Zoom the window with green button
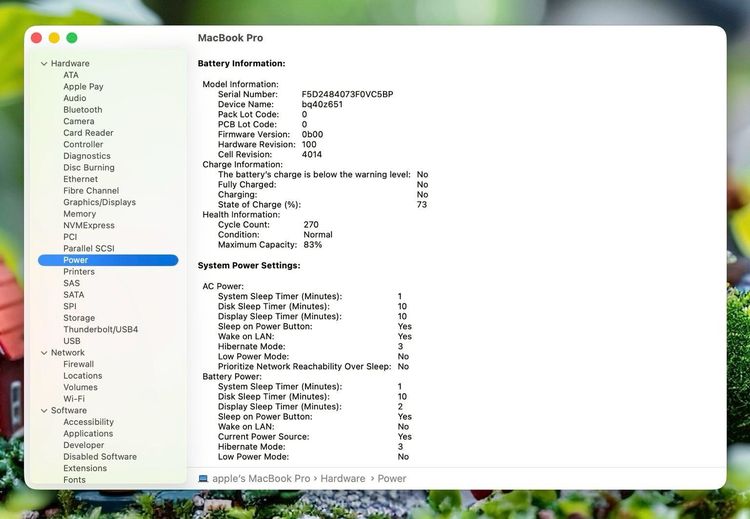This screenshot has width=750, height=519. [x=72, y=38]
